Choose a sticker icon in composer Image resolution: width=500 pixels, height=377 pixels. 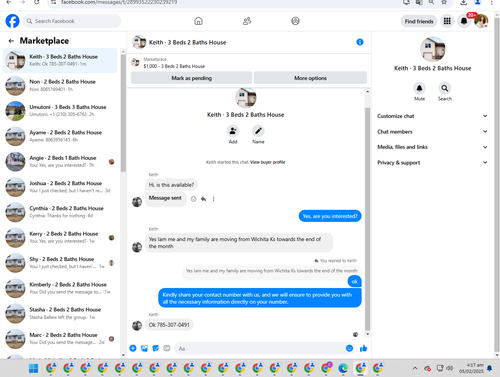click(156, 348)
